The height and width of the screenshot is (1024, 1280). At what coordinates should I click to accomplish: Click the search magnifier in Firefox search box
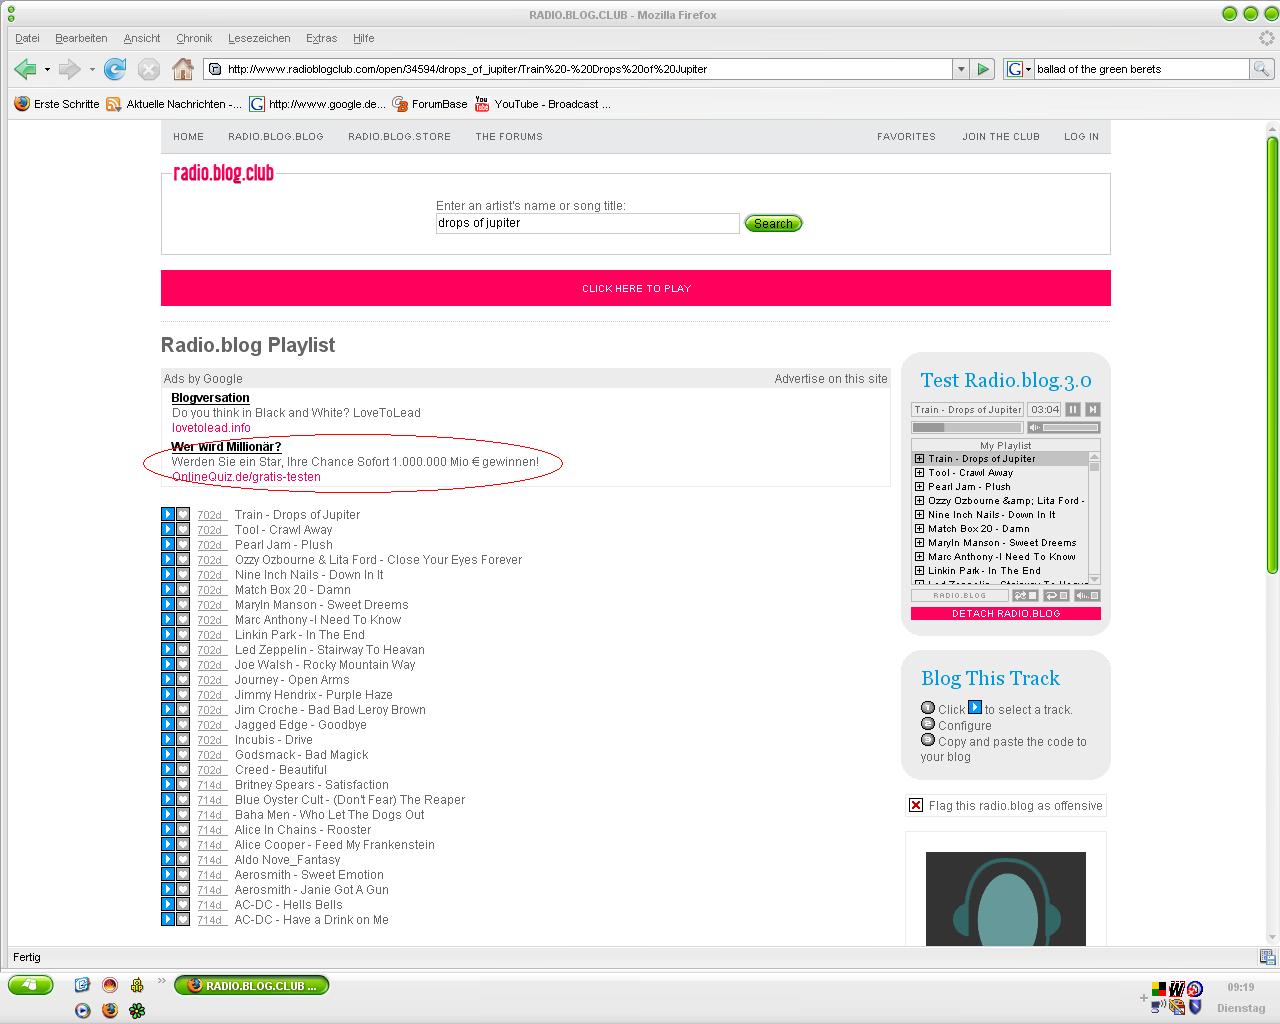click(x=1262, y=69)
